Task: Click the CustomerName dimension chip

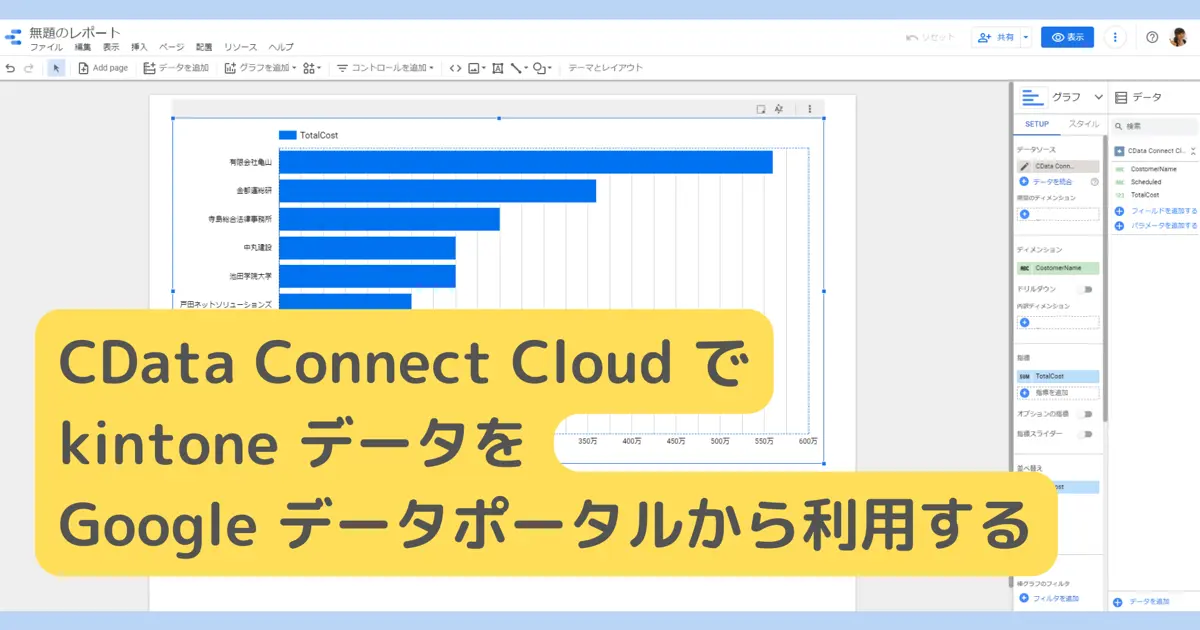Action: click(x=1058, y=268)
